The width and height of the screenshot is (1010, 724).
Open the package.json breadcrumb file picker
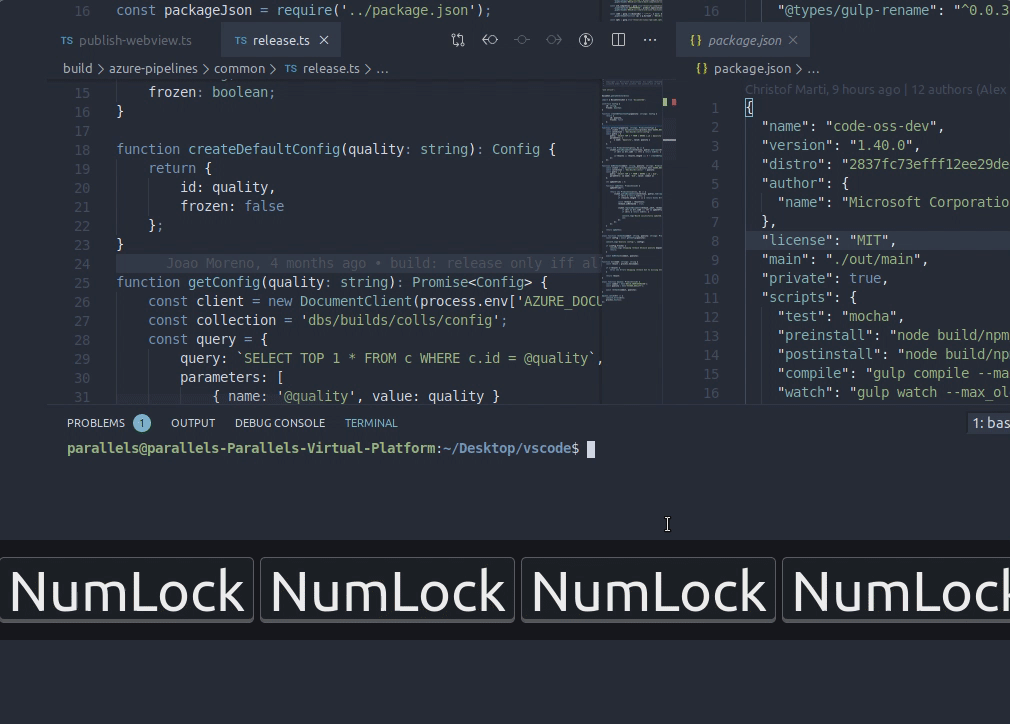(x=752, y=68)
